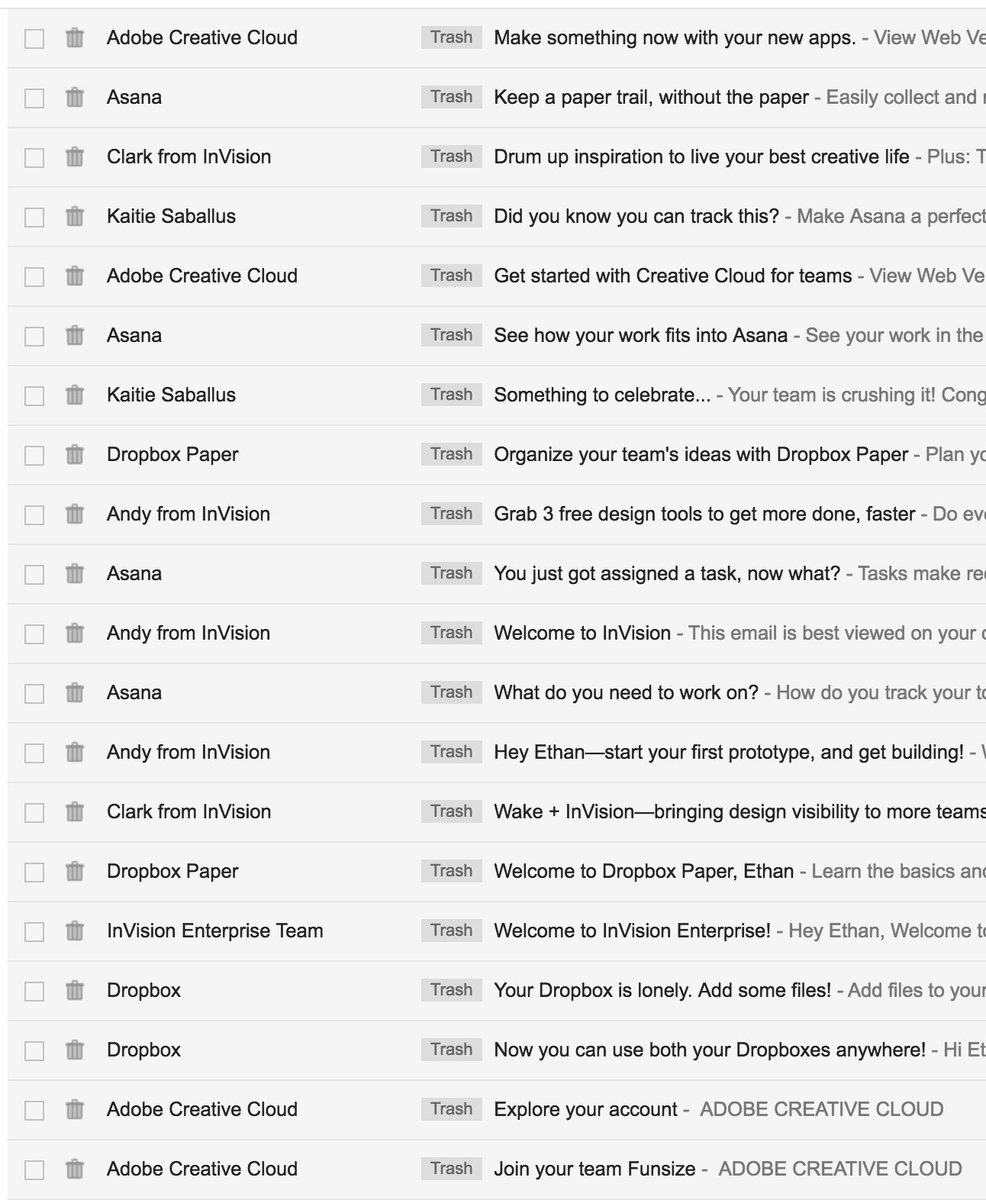
Task: Click the Trash label on Something to celebrate email
Action: pyautogui.click(x=450, y=395)
